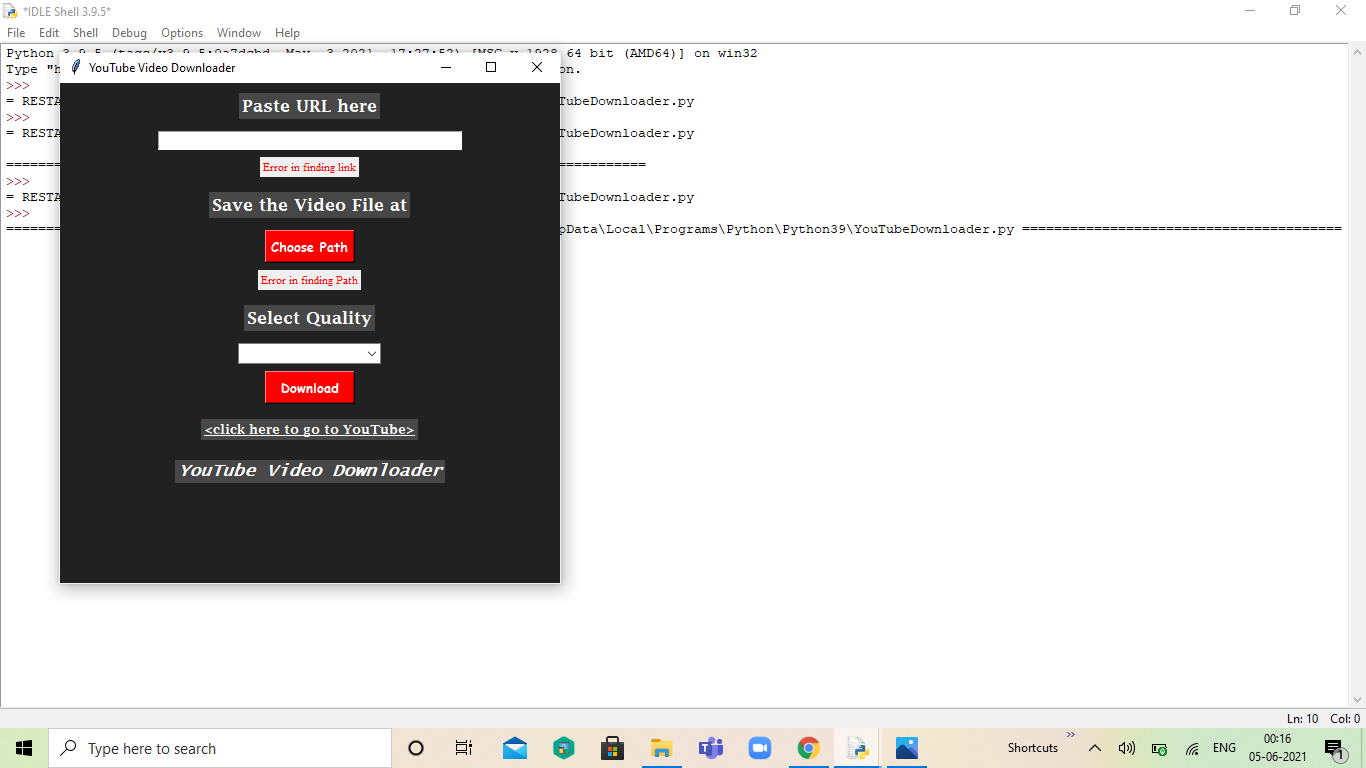Viewport: 1366px width, 768px height.
Task: Follow the link to go to YouTube
Action: [x=309, y=429]
